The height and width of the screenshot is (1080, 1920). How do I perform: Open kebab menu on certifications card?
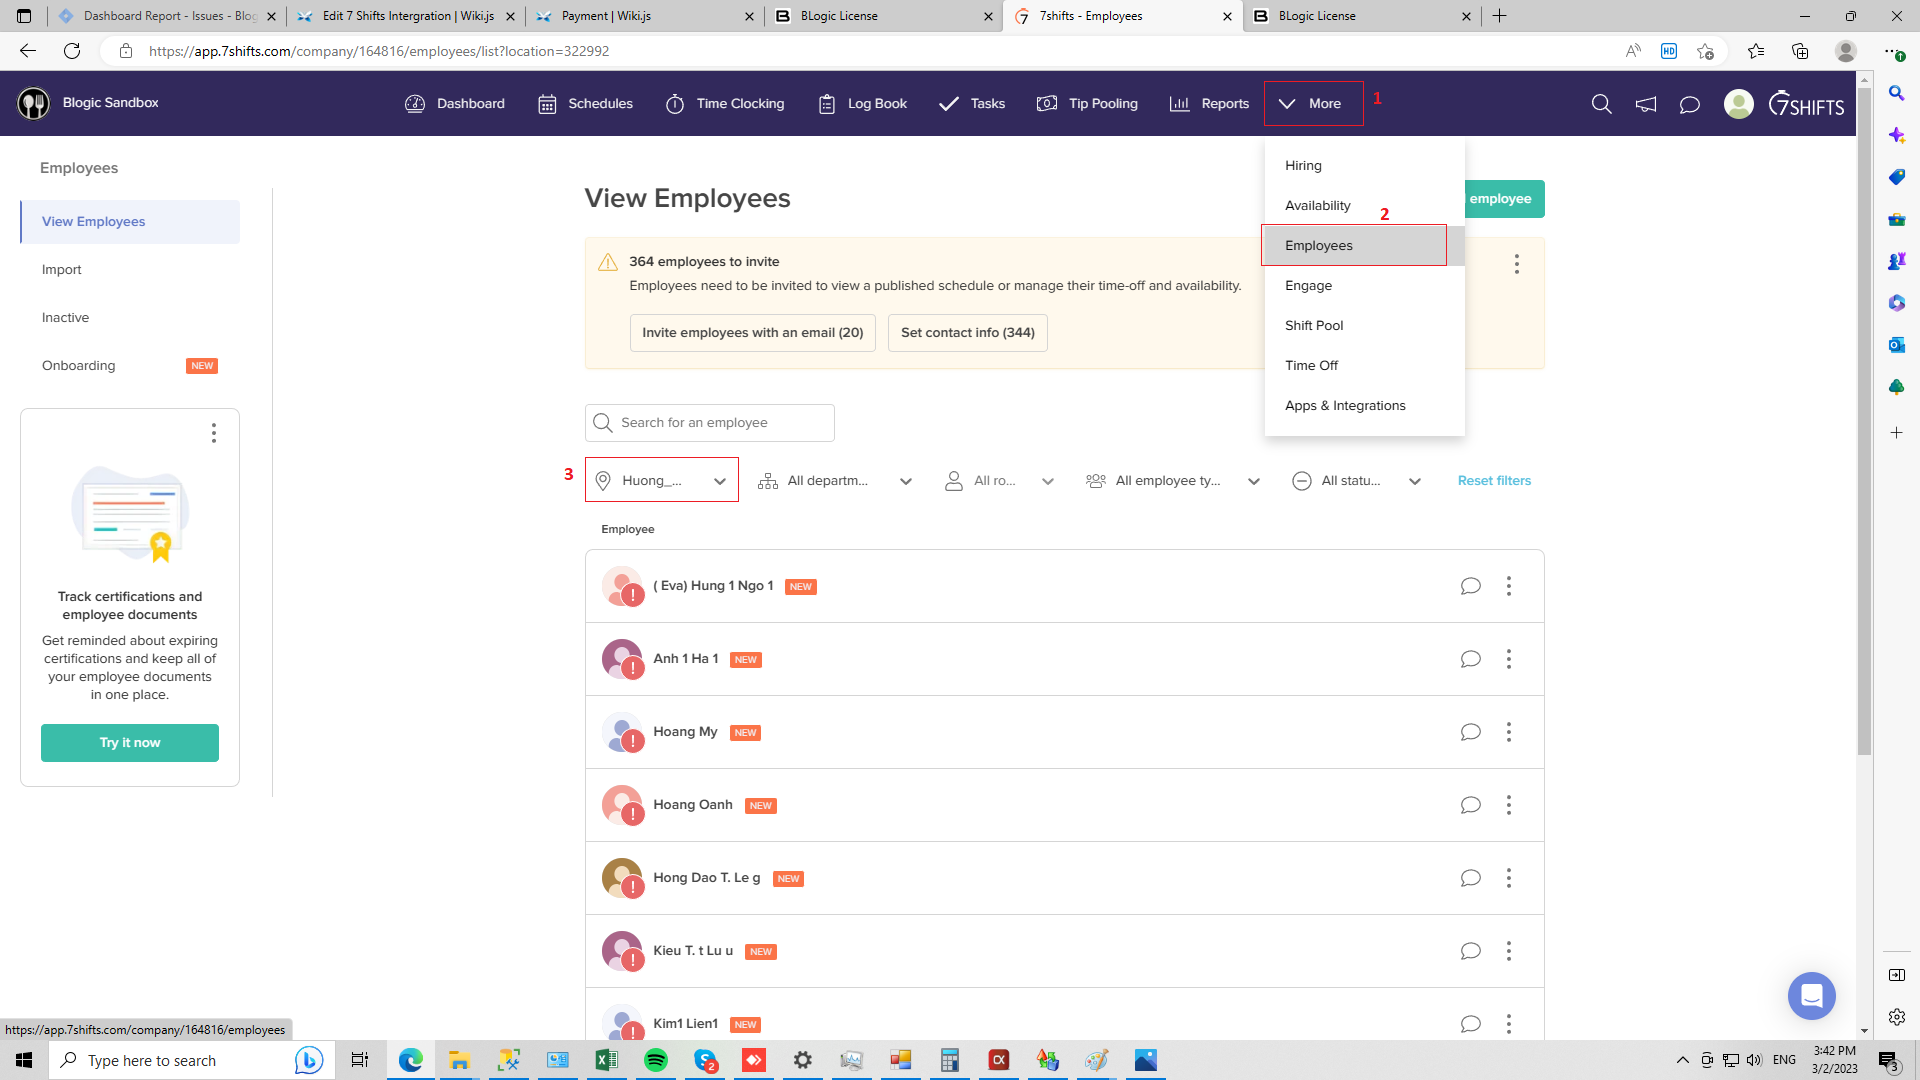213,433
